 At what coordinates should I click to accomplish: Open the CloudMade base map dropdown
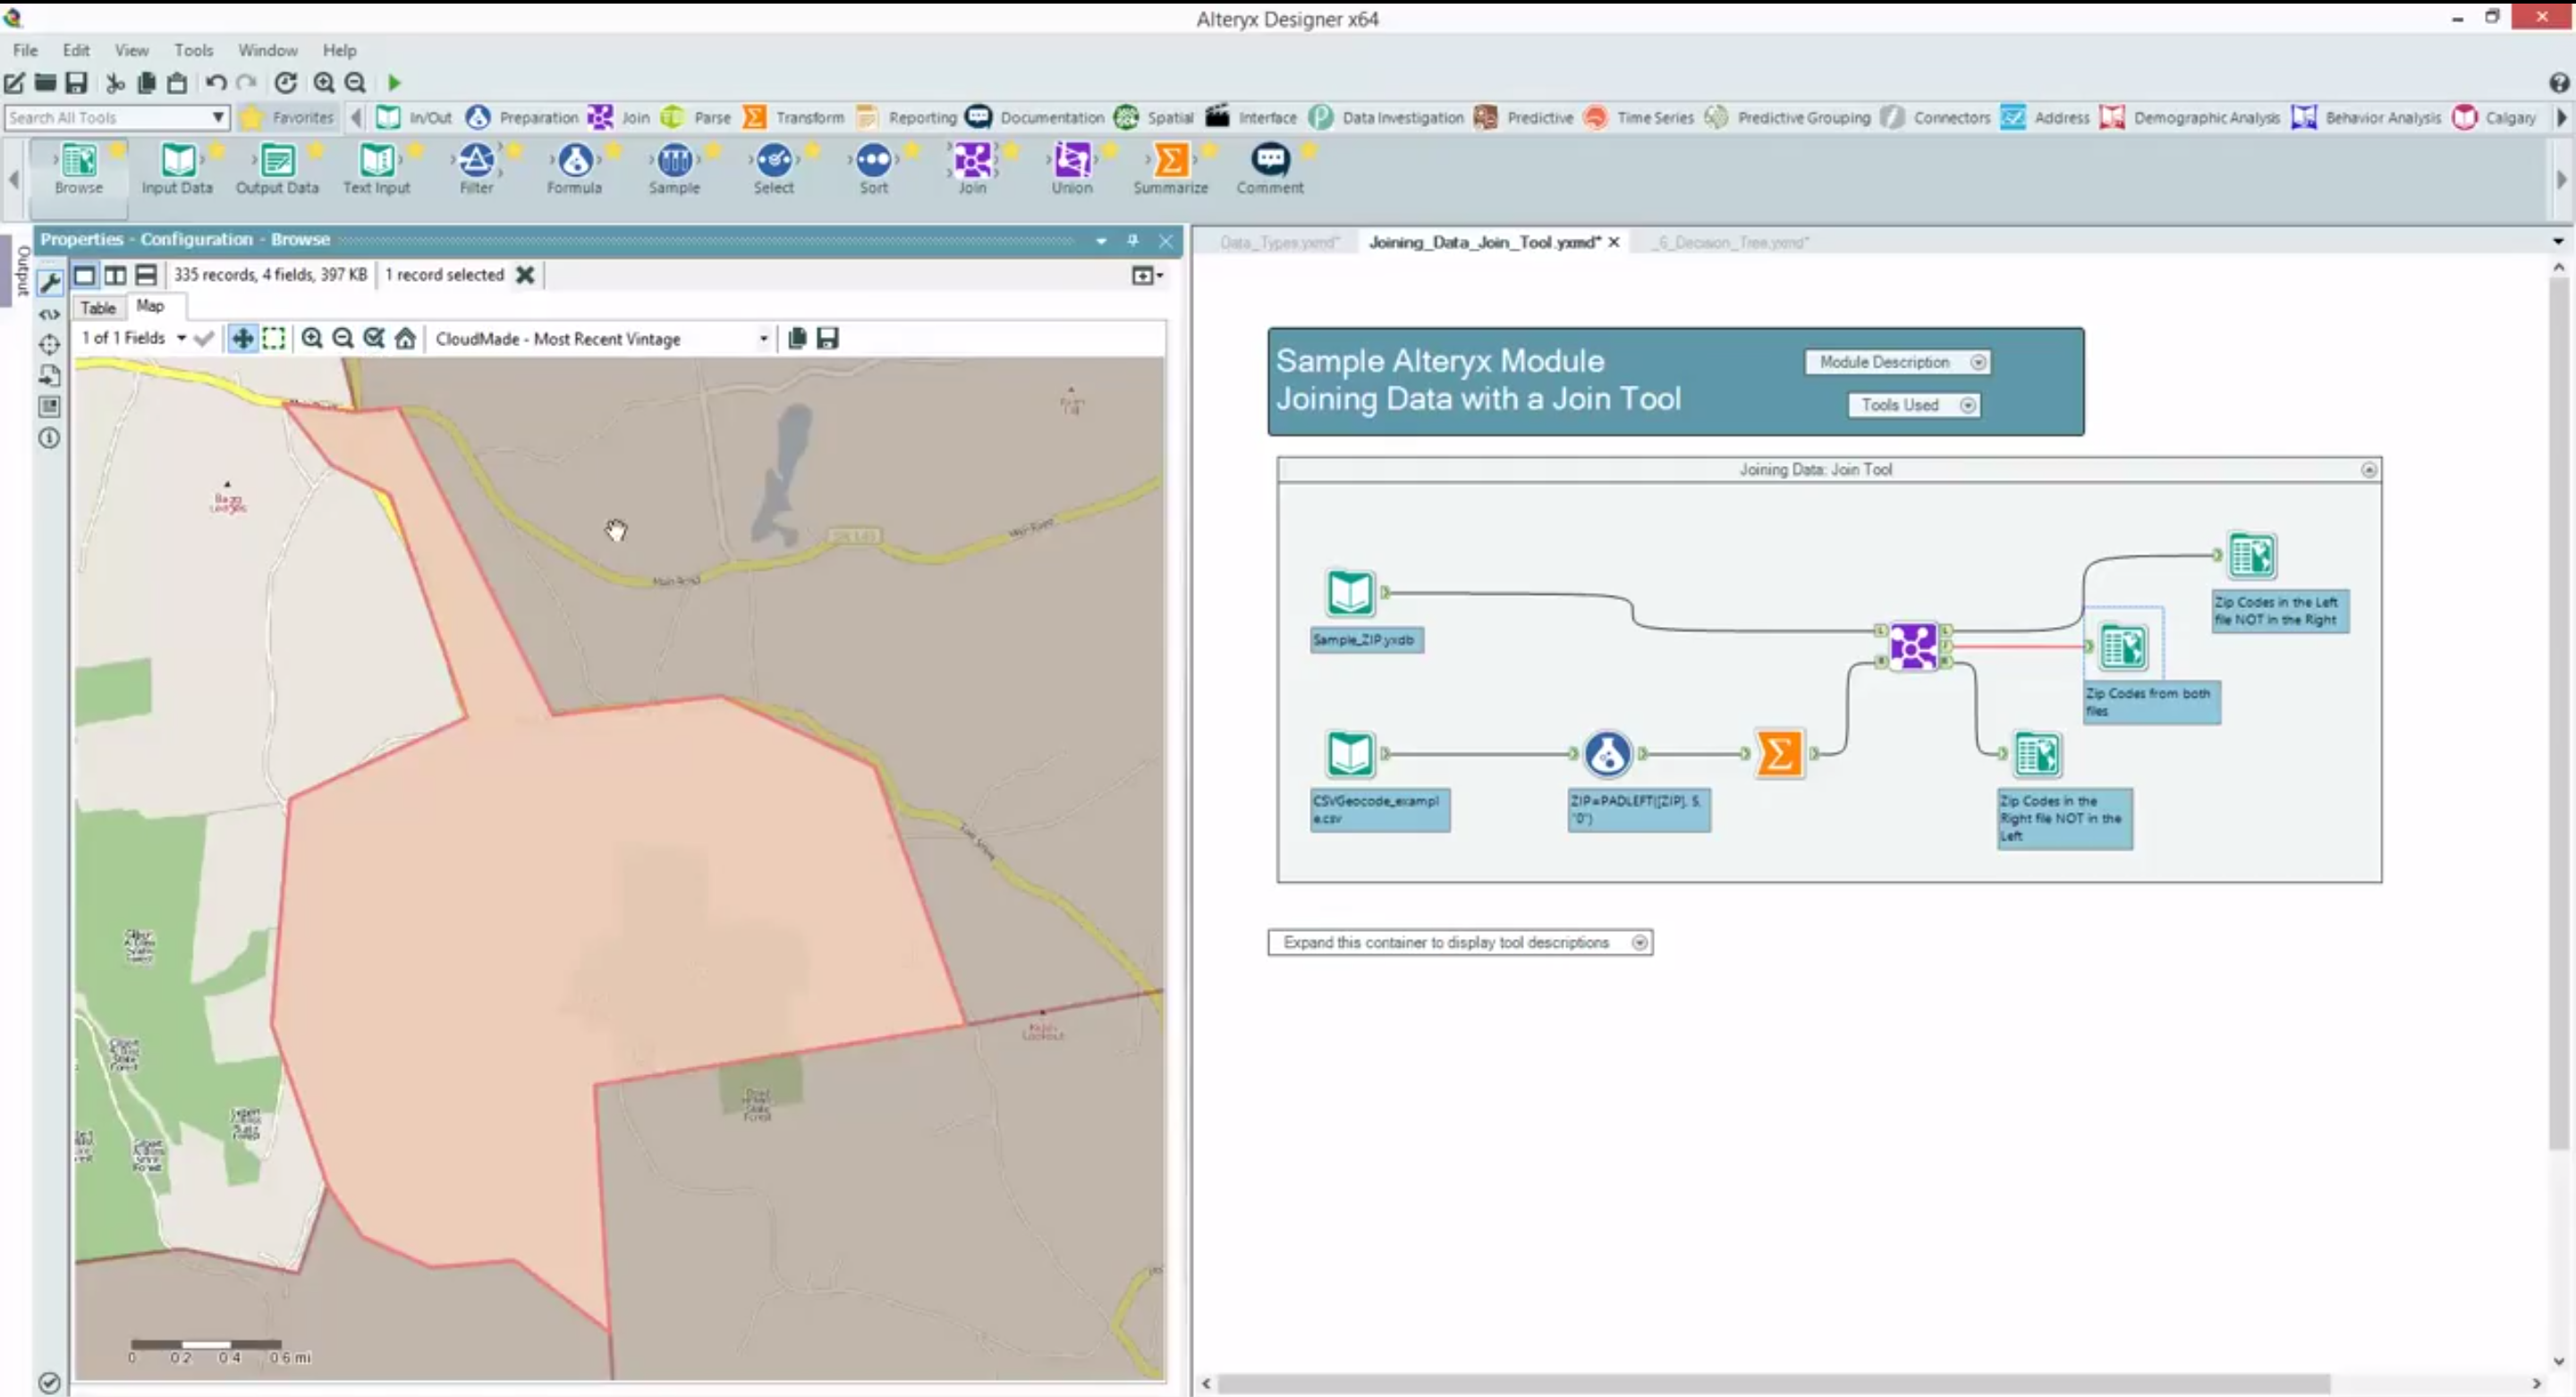(x=763, y=339)
